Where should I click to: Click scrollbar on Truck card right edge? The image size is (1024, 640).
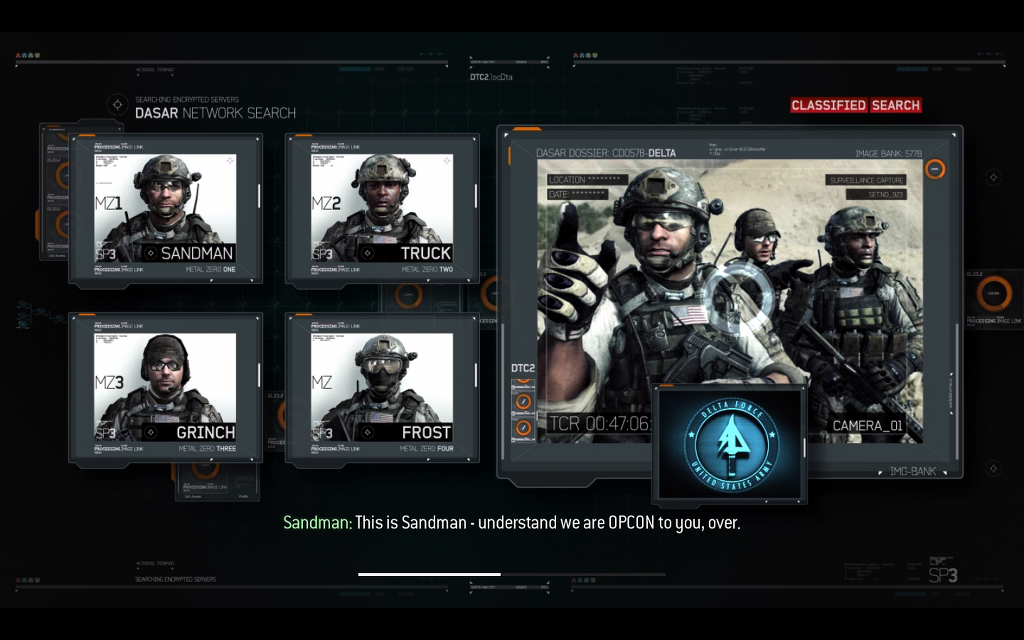(476, 196)
